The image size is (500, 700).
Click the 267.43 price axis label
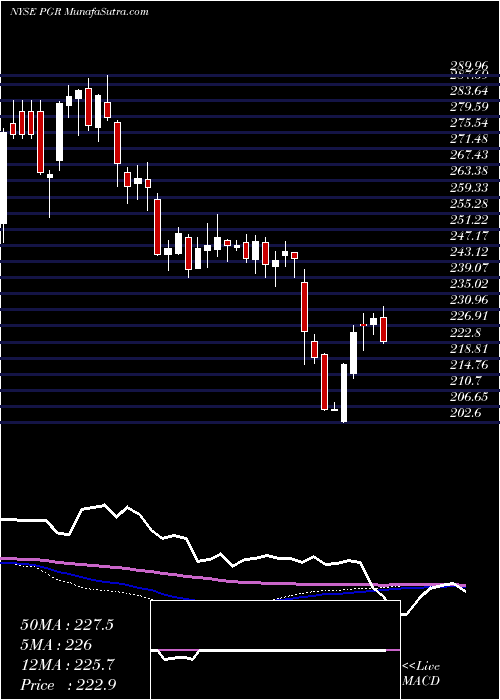(x=469, y=155)
